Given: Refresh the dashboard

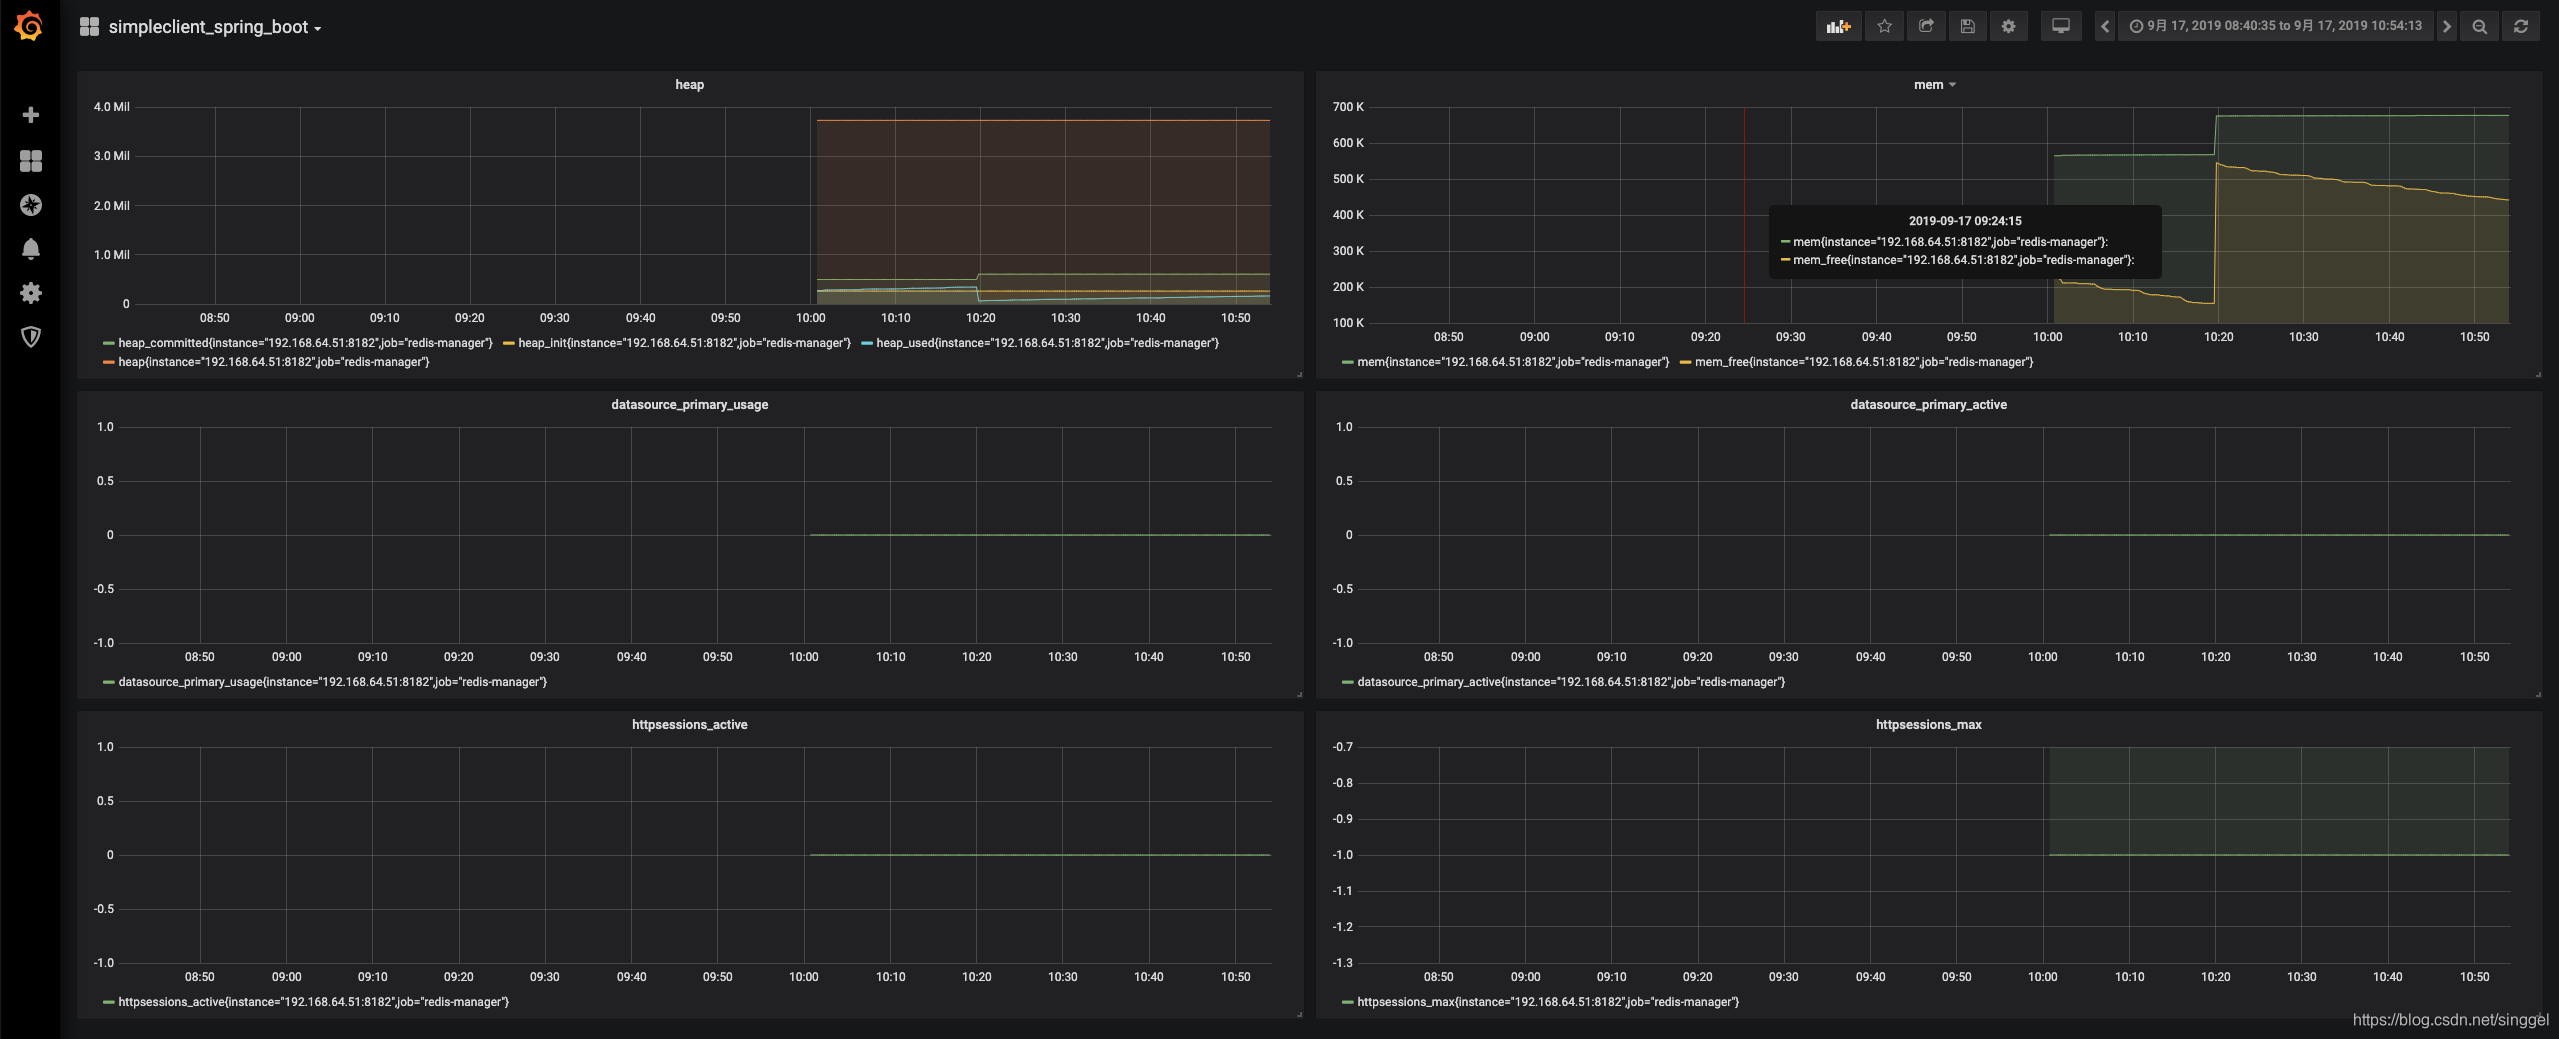Looking at the screenshot, I should [x=2521, y=26].
